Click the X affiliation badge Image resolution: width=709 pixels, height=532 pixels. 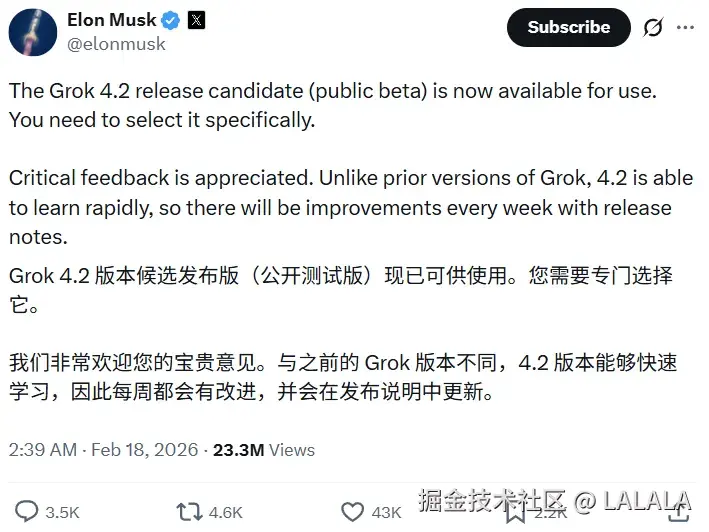pos(196,20)
